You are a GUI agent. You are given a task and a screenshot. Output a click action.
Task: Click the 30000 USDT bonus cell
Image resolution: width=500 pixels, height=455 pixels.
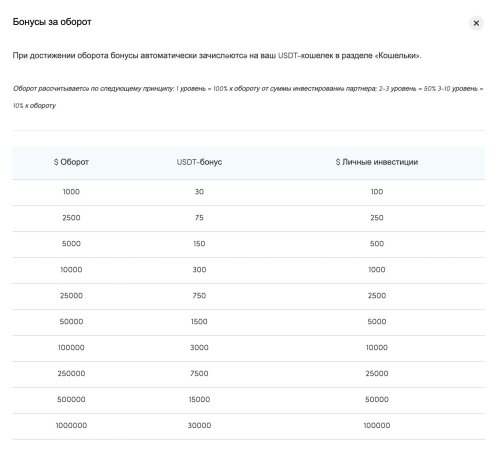click(x=199, y=425)
